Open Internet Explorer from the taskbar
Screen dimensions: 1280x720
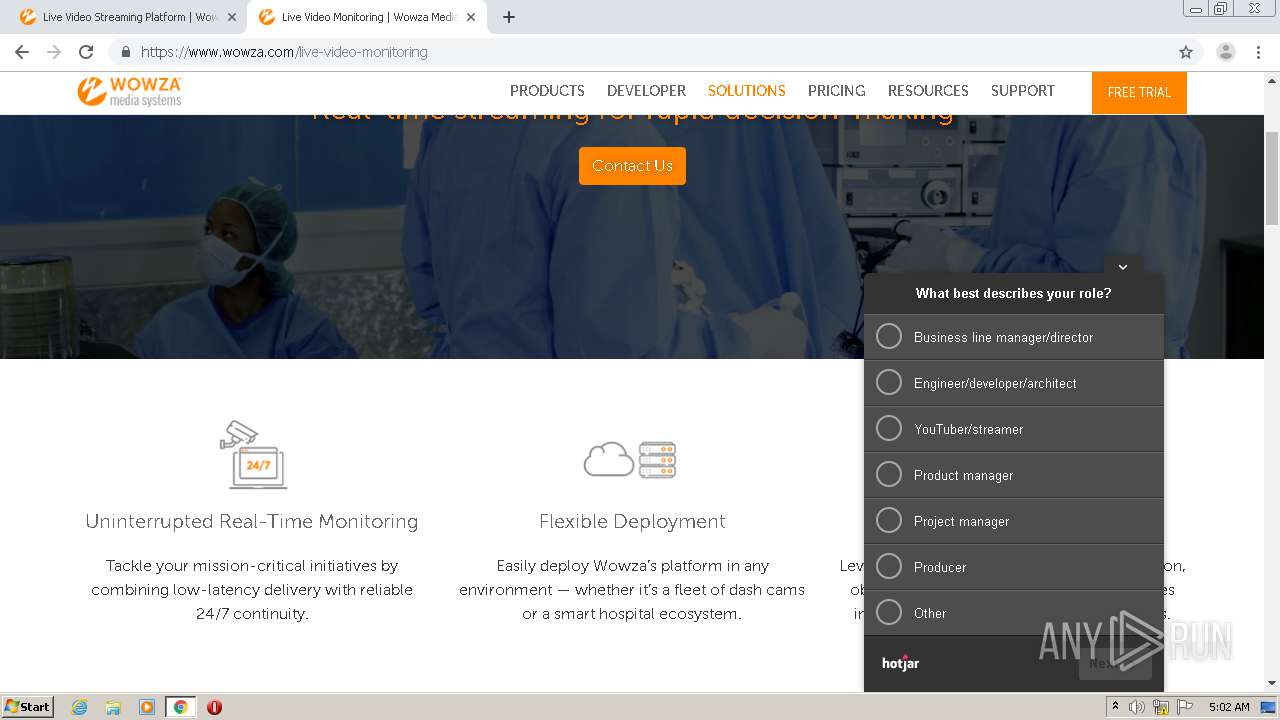pos(79,707)
